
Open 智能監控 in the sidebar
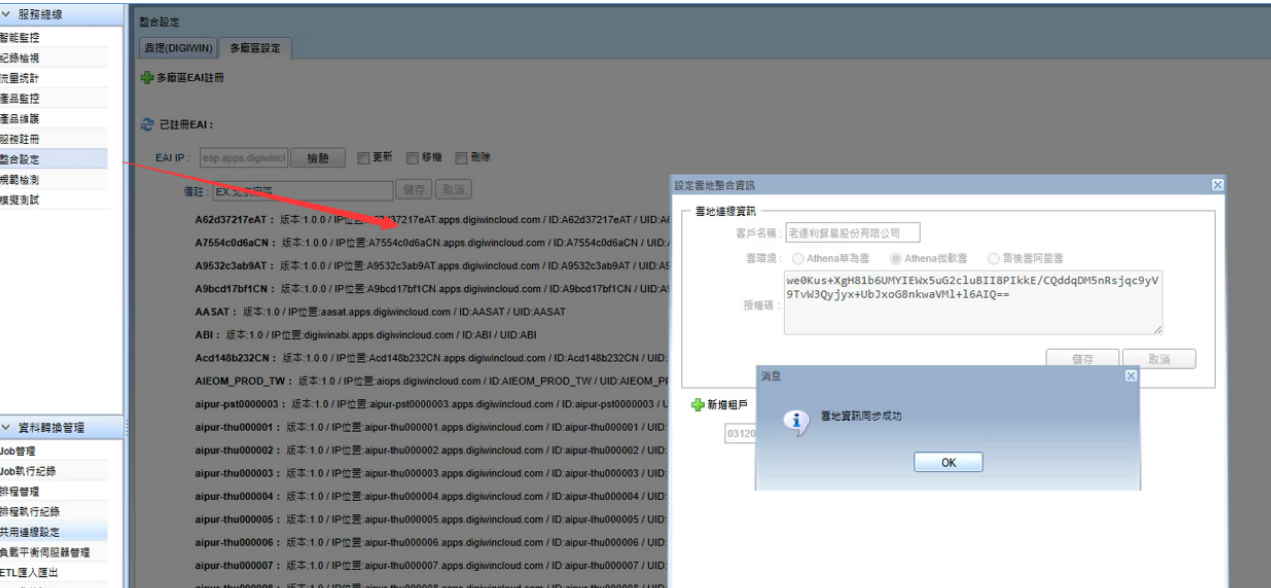coord(20,38)
